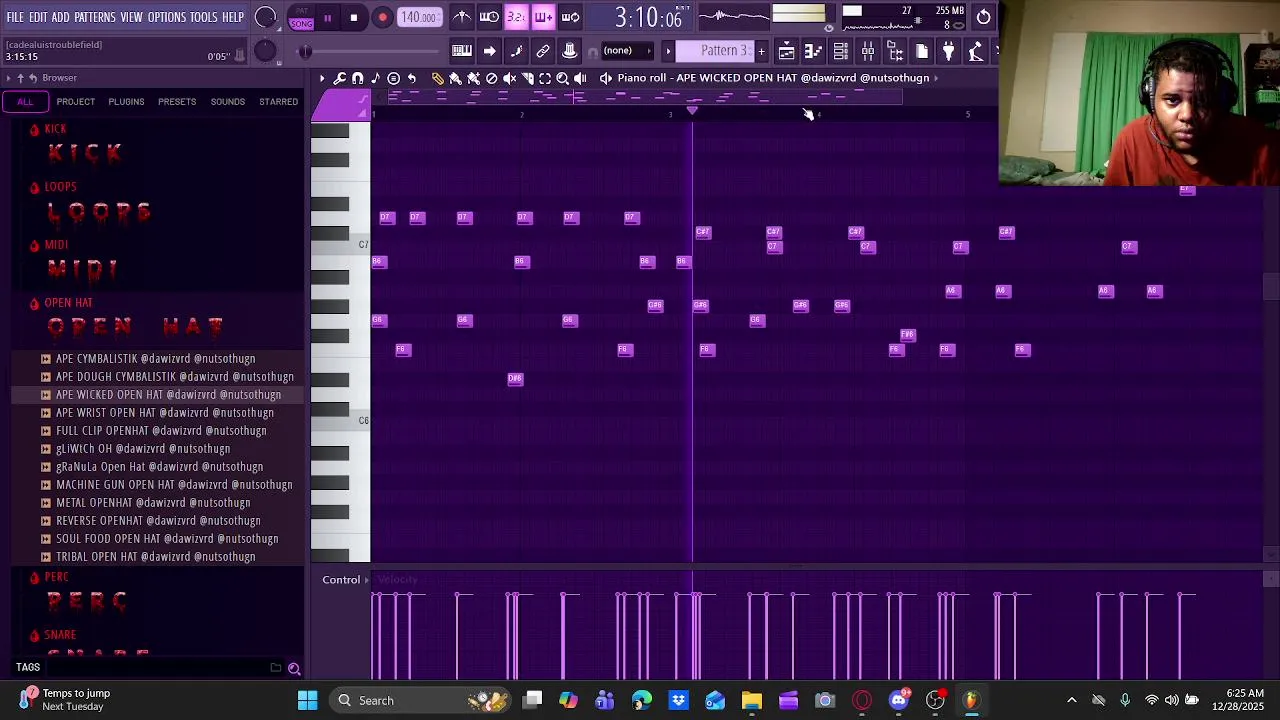Click the Playback scrub speaker tool
The width and height of the screenshot is (1280, 720).
pos(580,78)
